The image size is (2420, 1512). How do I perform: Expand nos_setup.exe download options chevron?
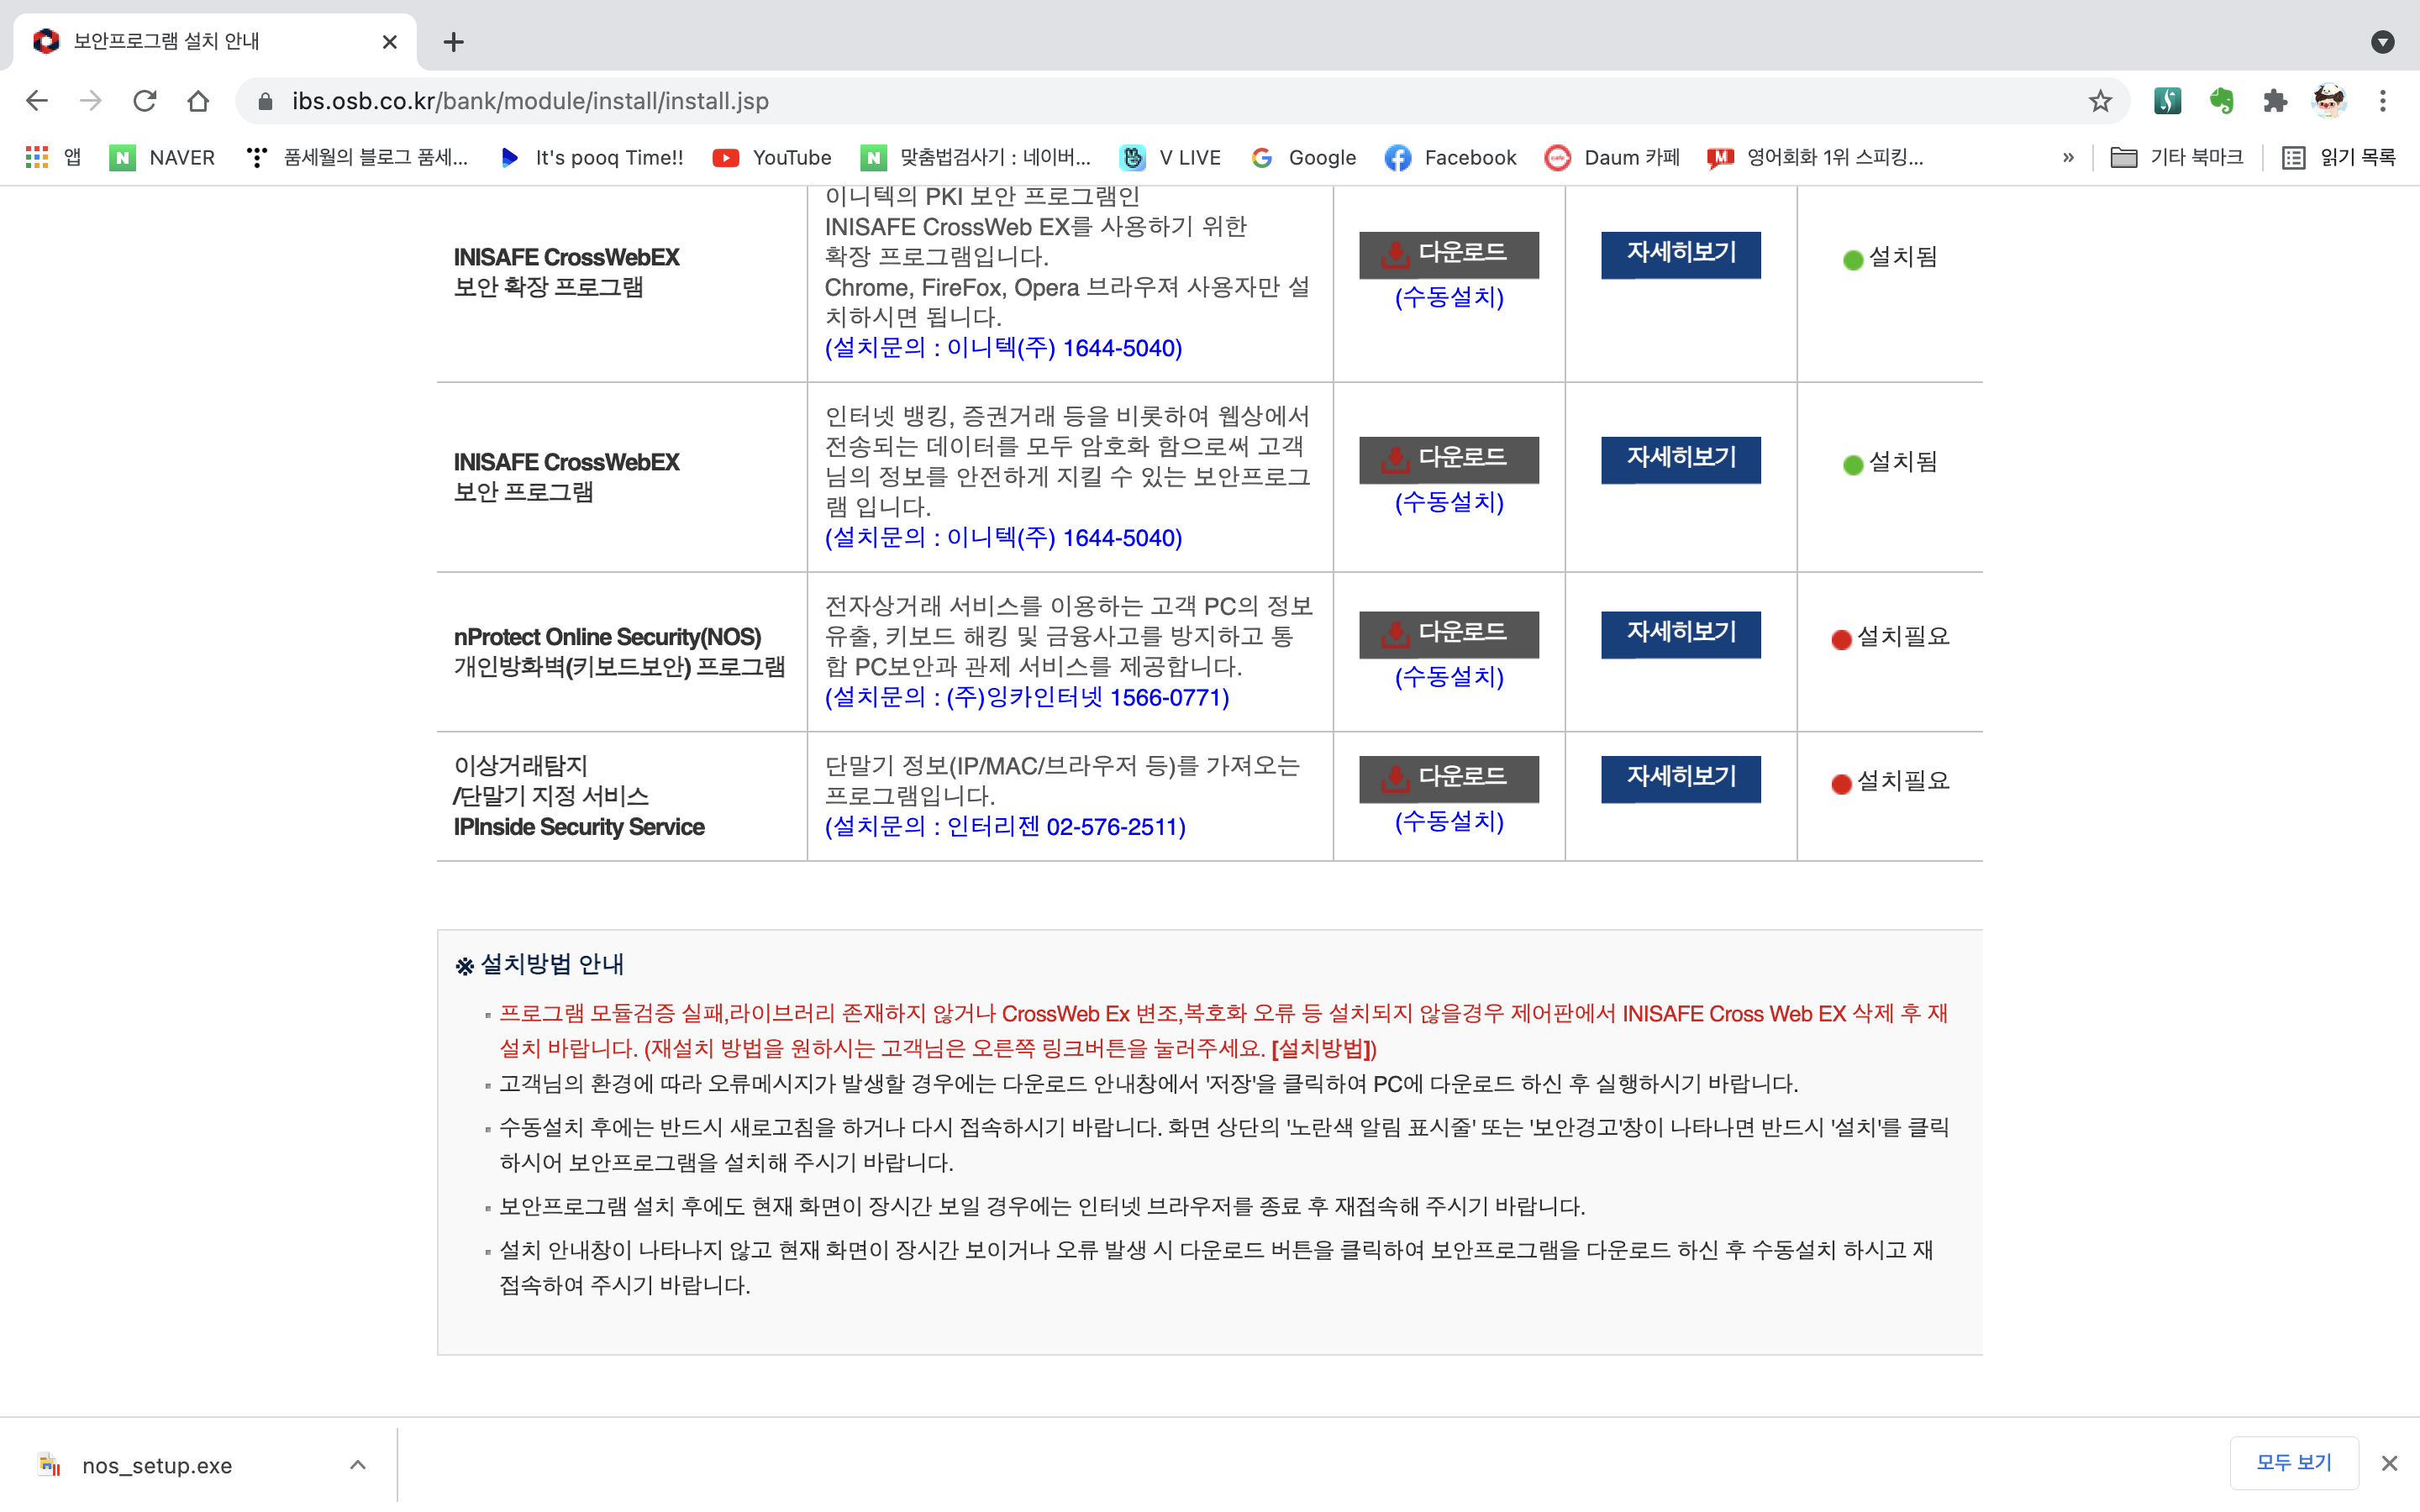tap(358, 1465)
